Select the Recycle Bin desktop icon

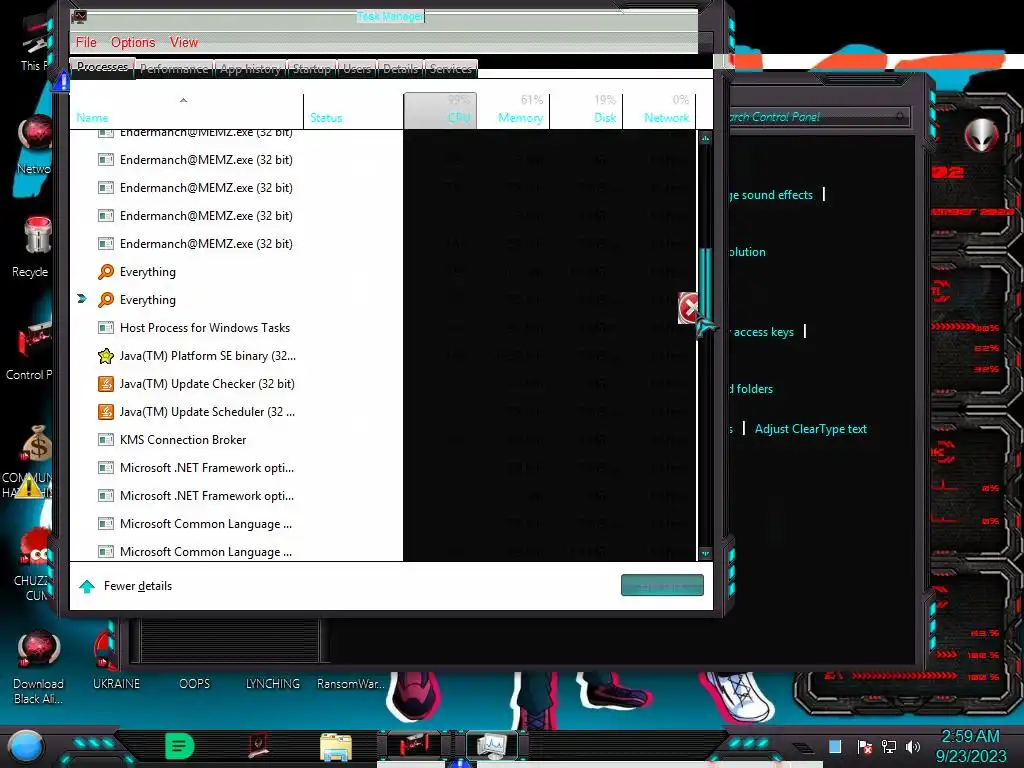point(37,235)
